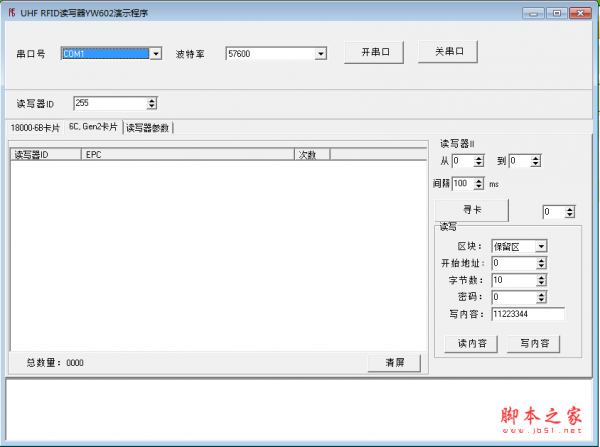Click the EPC column header
The height and width of the screenshot is (447, 600).
[x=188, y=155]
